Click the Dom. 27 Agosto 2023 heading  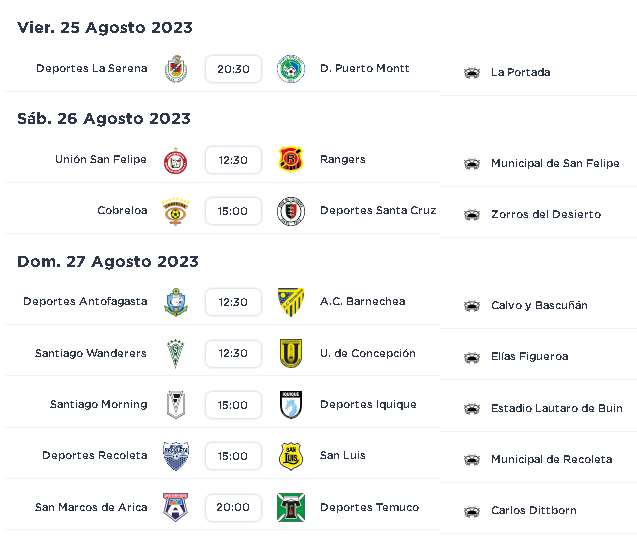click(x=108, y=262)
